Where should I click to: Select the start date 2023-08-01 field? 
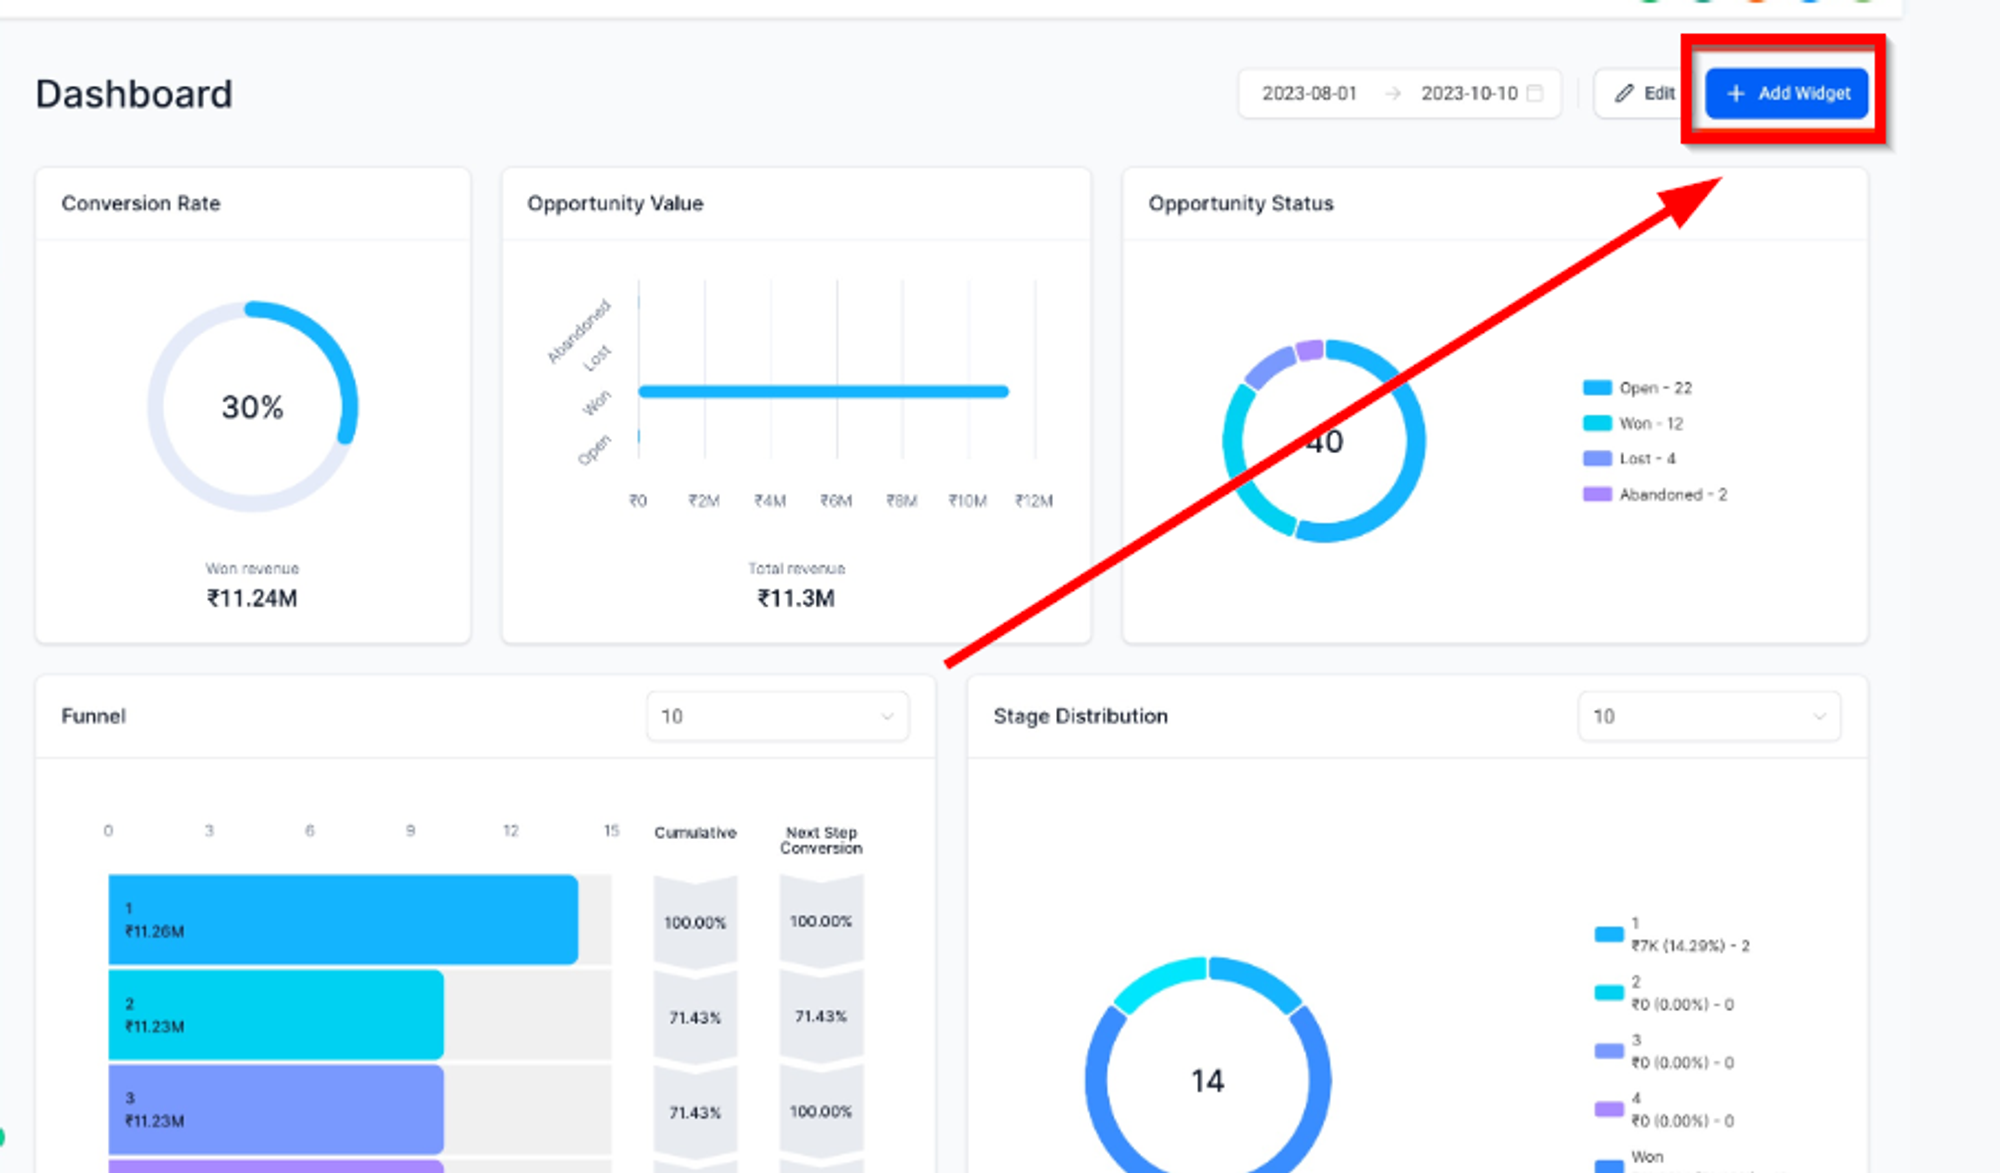point(1309,93)
